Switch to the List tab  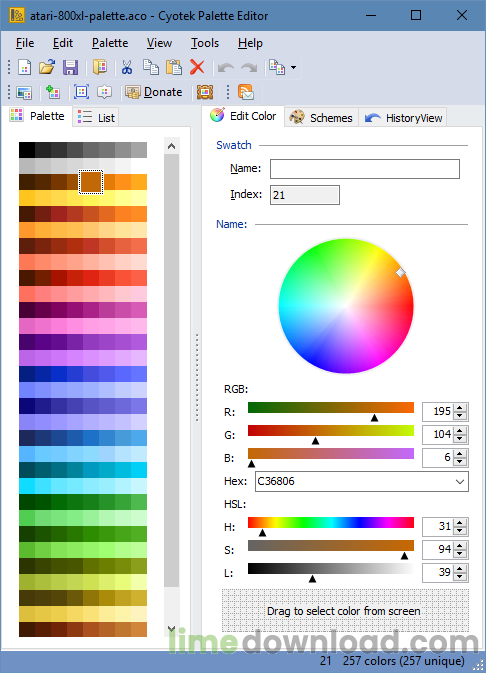click(x=96, y=117)
